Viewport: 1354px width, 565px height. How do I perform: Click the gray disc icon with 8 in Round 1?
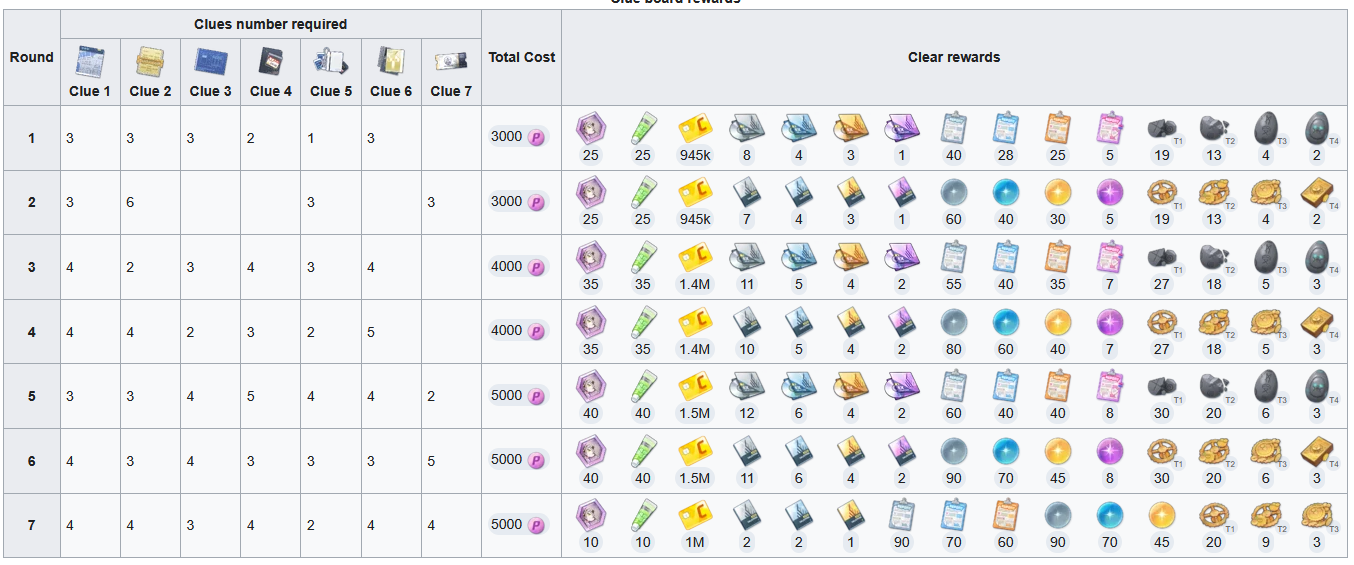pyautogui.click(x=746, y=128)
